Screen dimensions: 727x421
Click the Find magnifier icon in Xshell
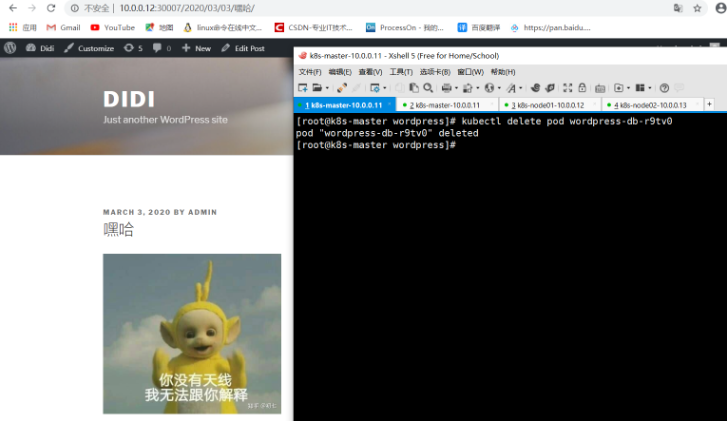pos(428,88)
